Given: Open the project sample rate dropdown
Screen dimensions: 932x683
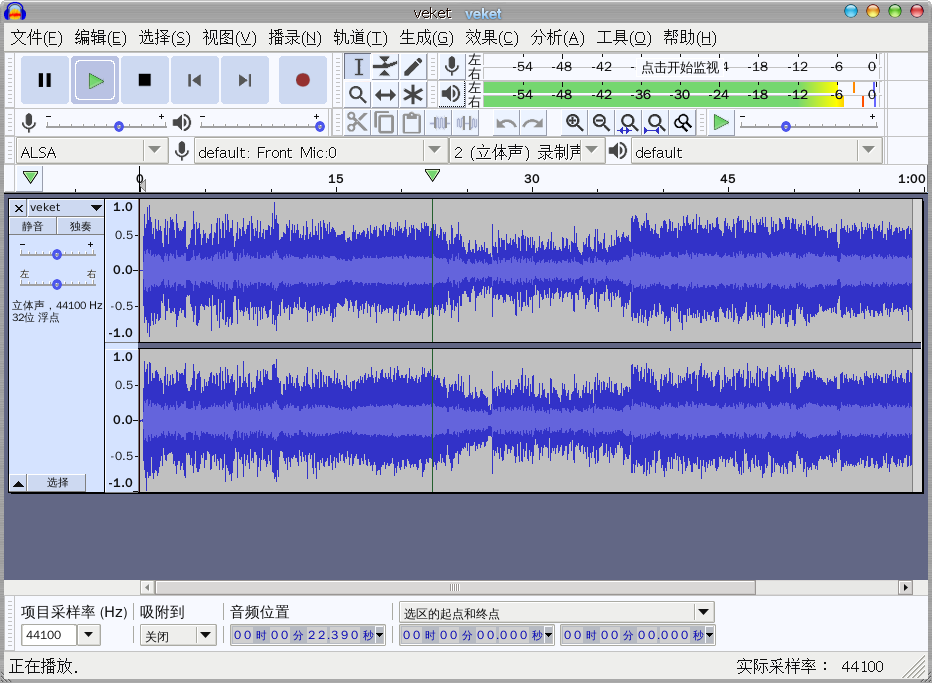Looking at the screenshot, I should coord(88,635).
